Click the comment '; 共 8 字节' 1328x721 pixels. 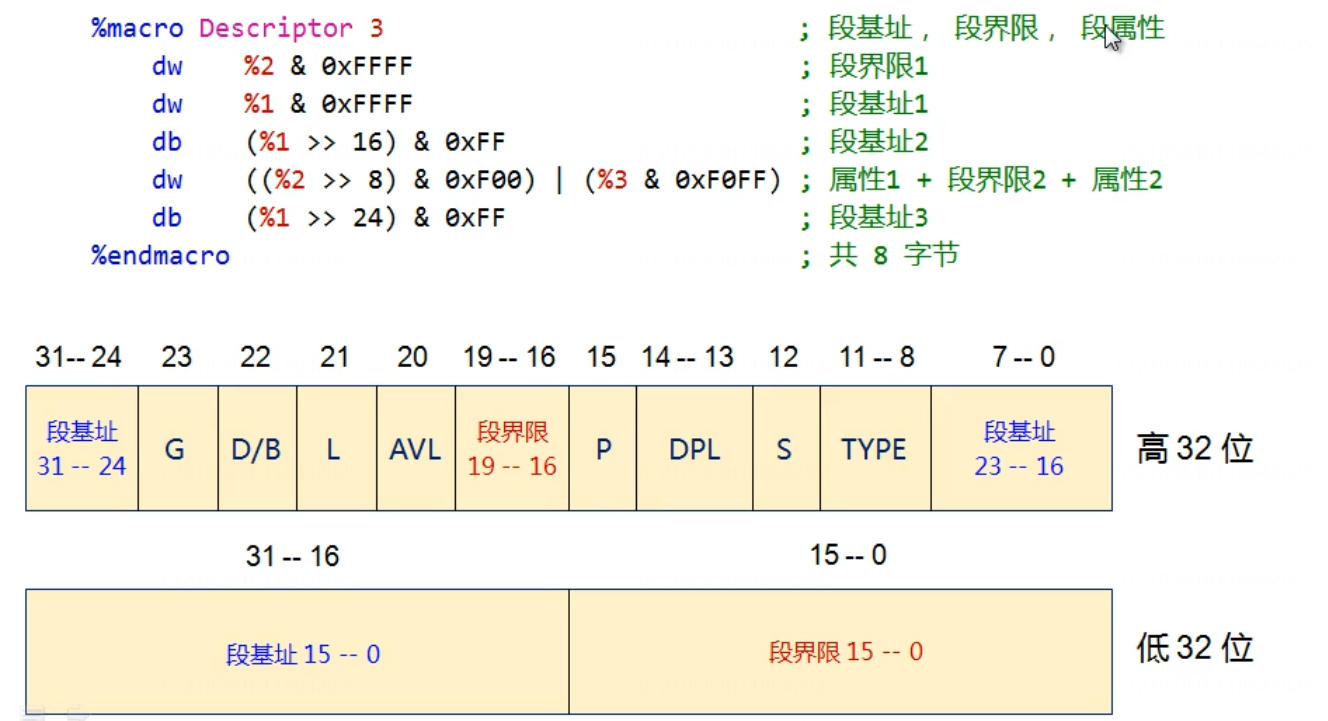[x=879, y=255]
